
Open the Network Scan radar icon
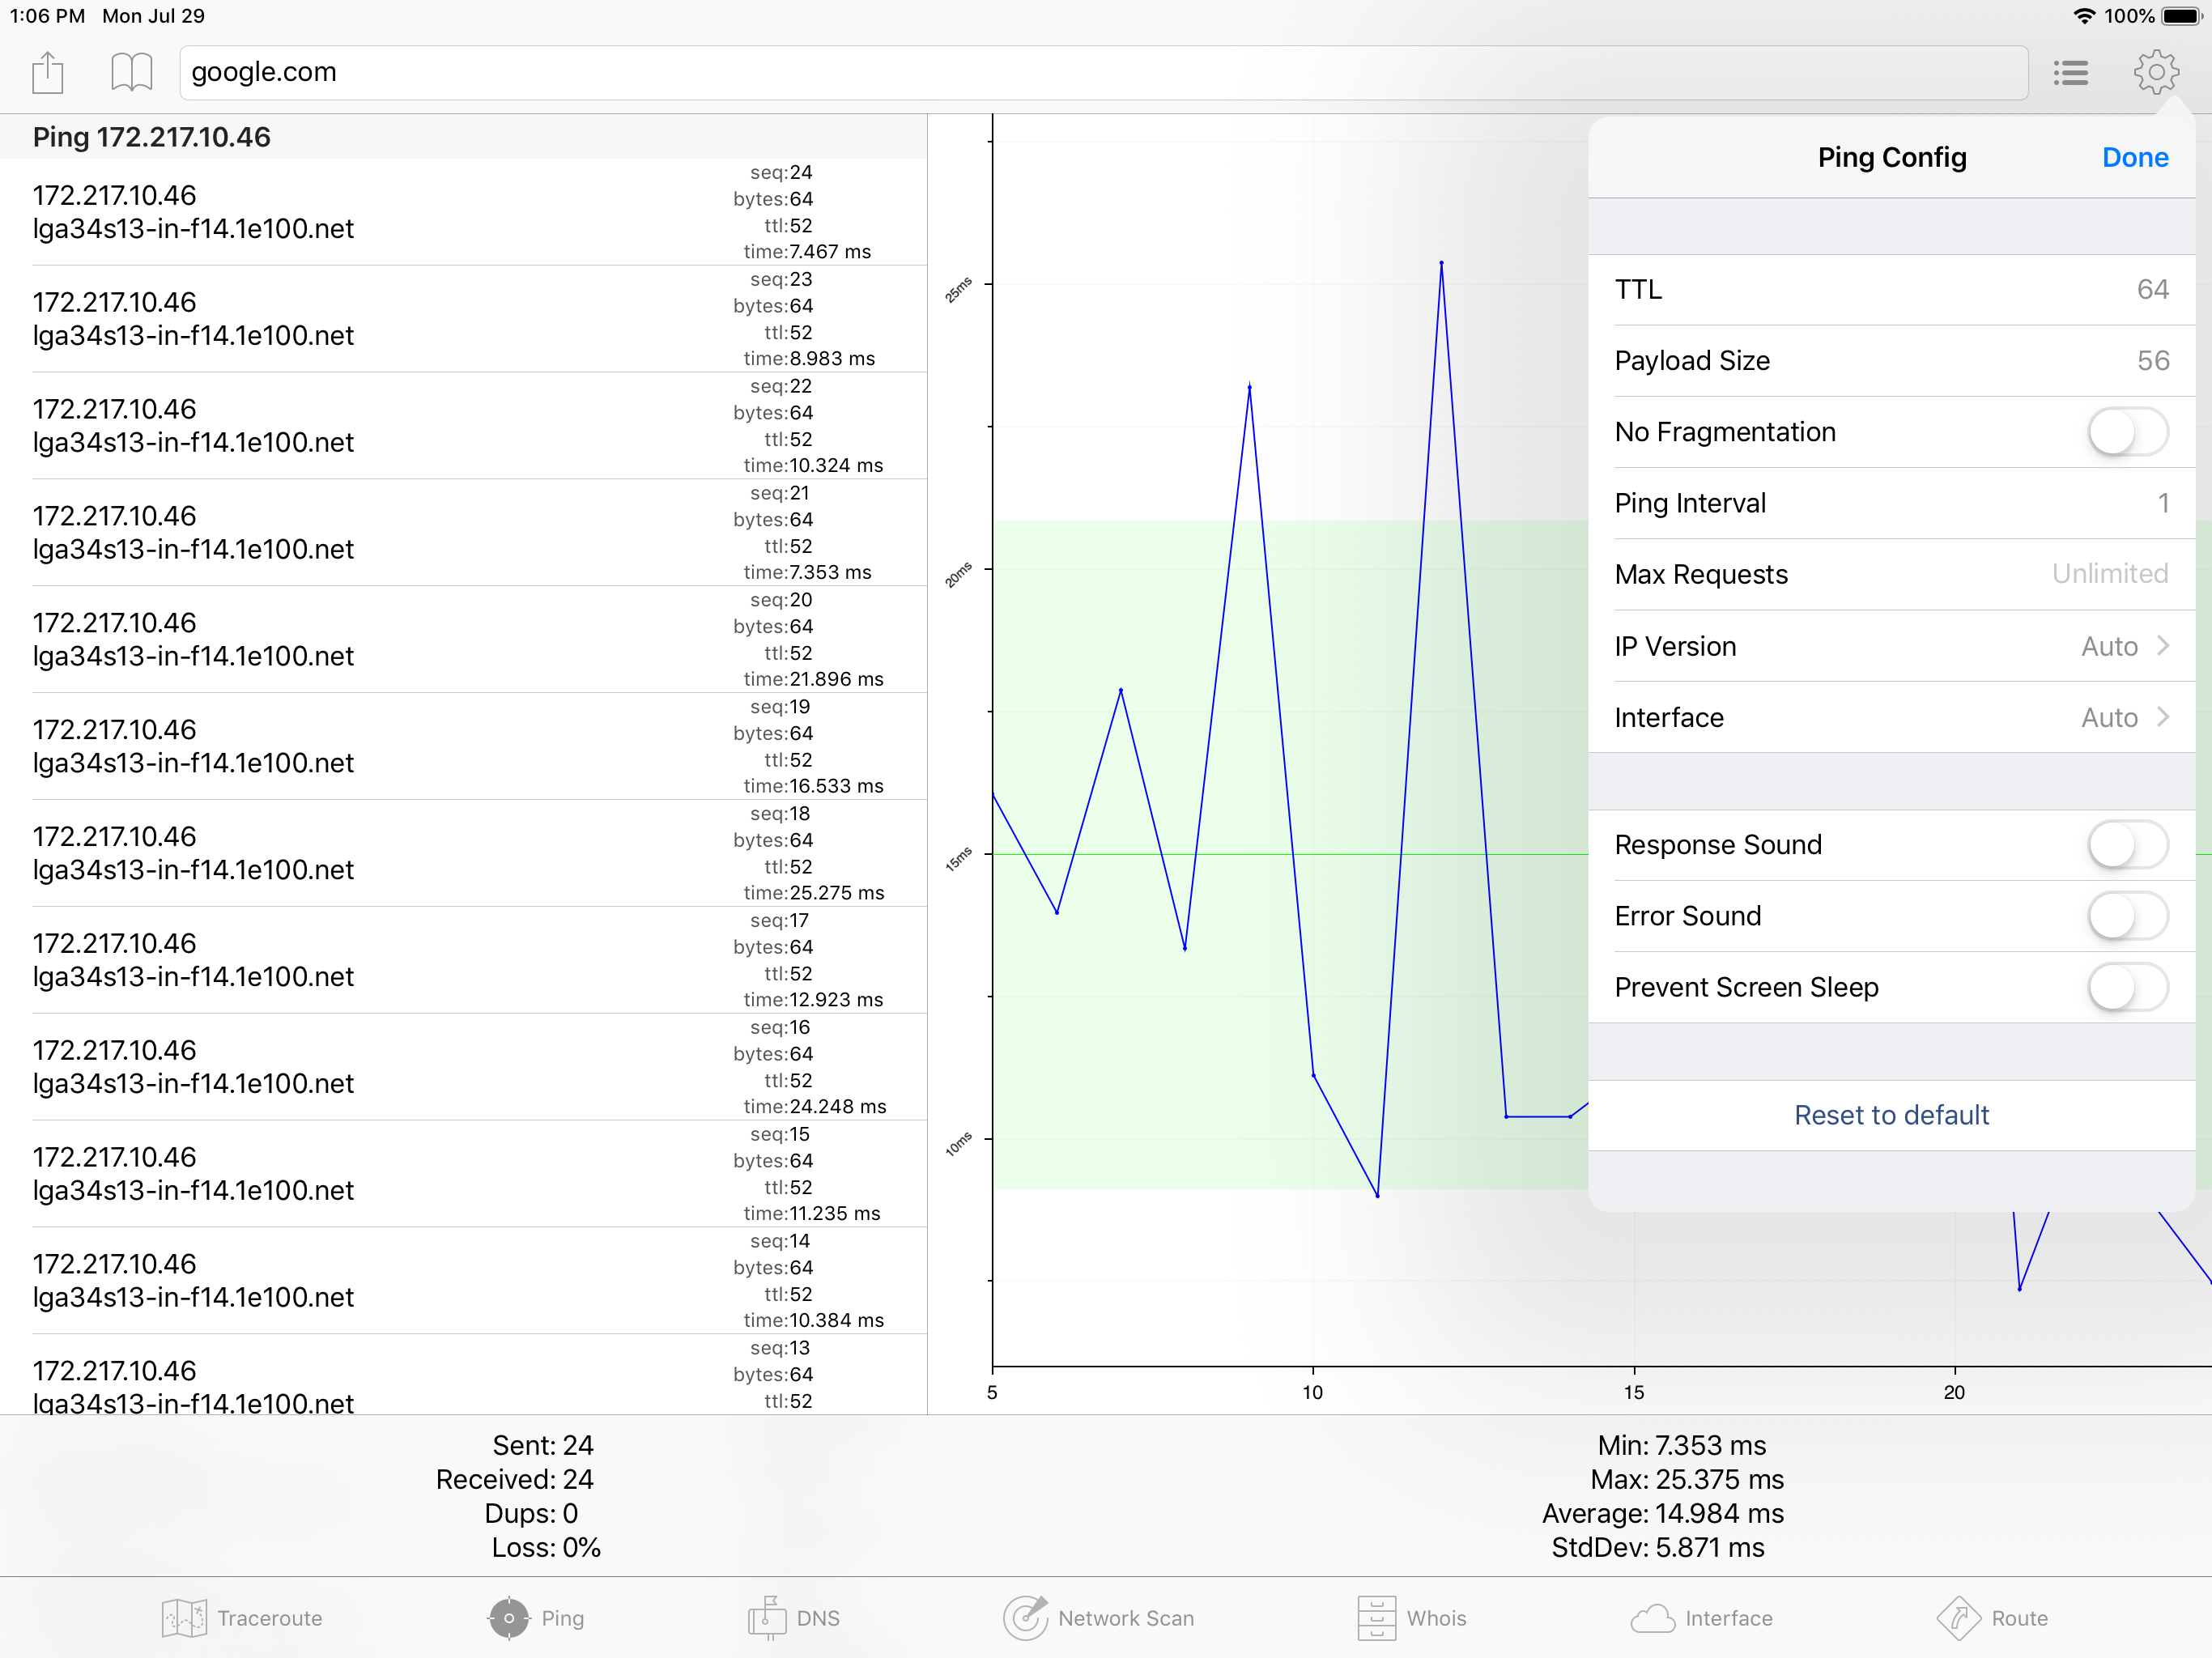[x=1025, y=1617]
